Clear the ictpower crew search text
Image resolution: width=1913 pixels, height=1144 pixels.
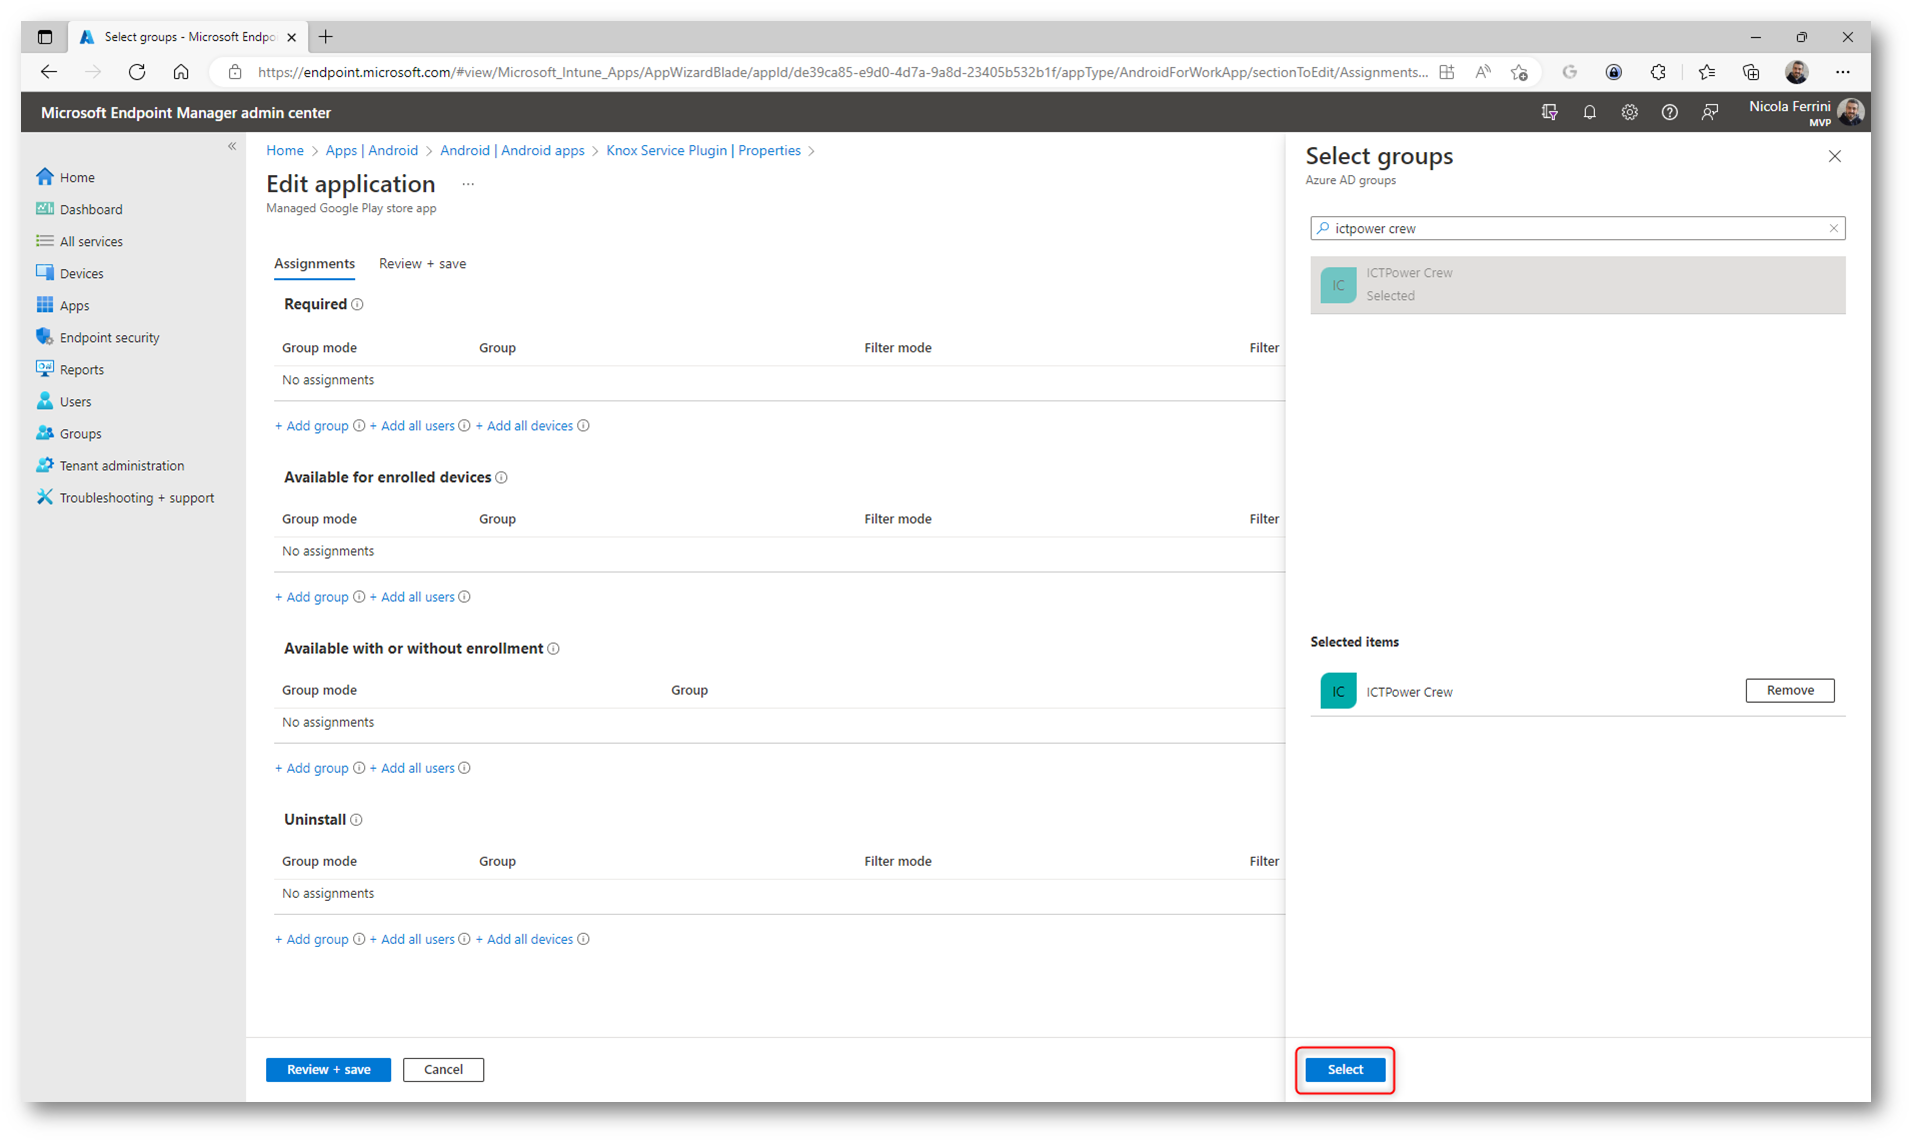[x=1833, y=228]
